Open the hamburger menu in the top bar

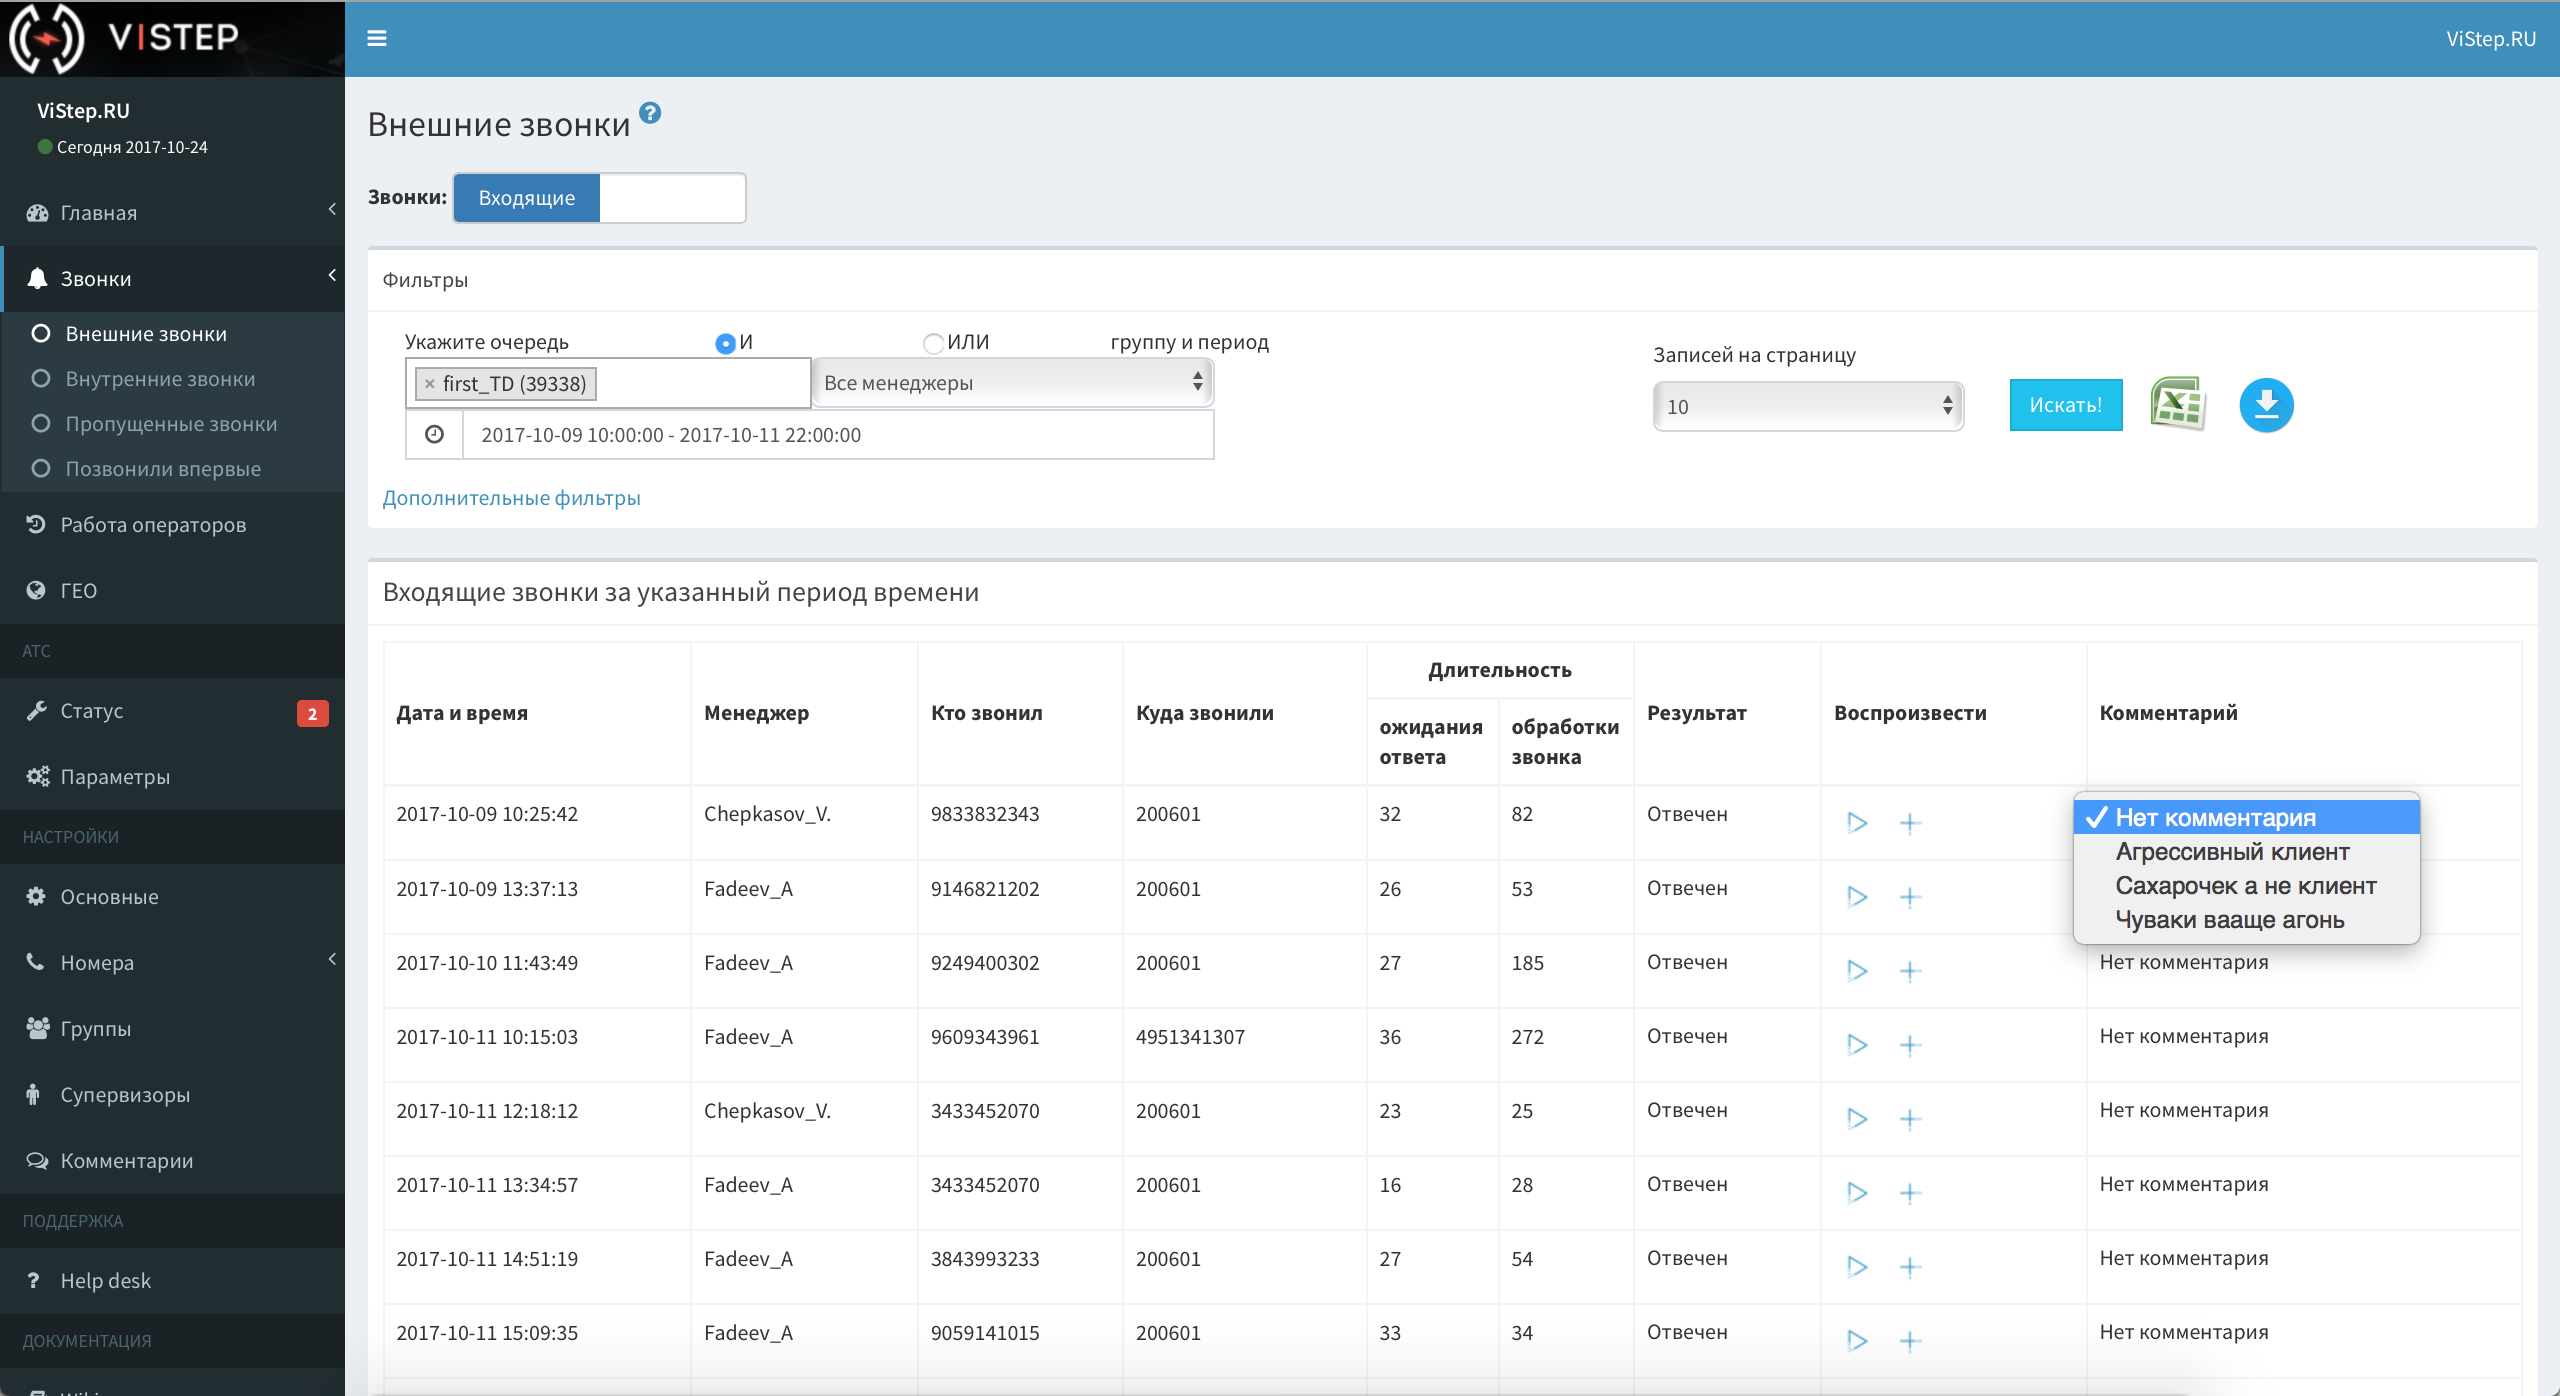[377, 38]
